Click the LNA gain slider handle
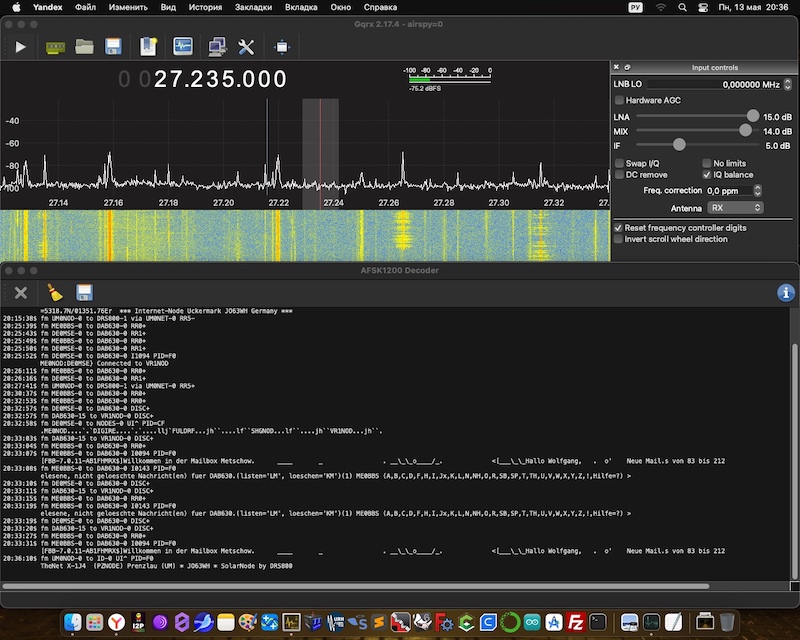800x640 pixels. (753, 117)
